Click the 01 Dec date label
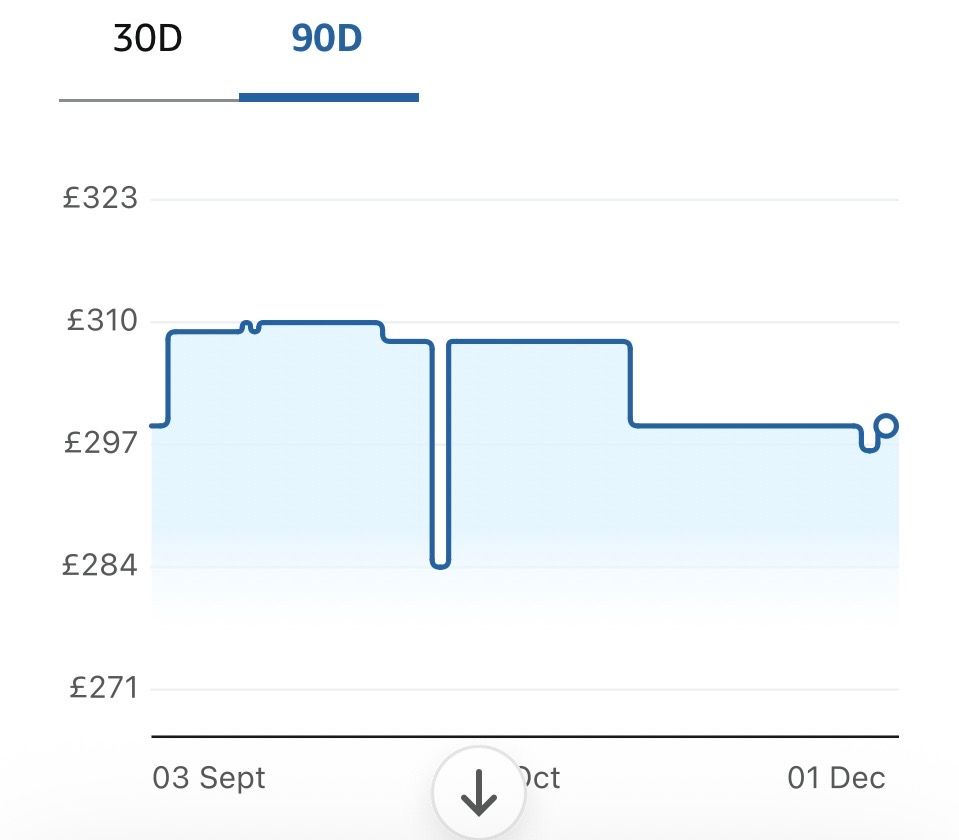This screenshot has height=840, width=959. pyautogui.click(x=836, y=778)
